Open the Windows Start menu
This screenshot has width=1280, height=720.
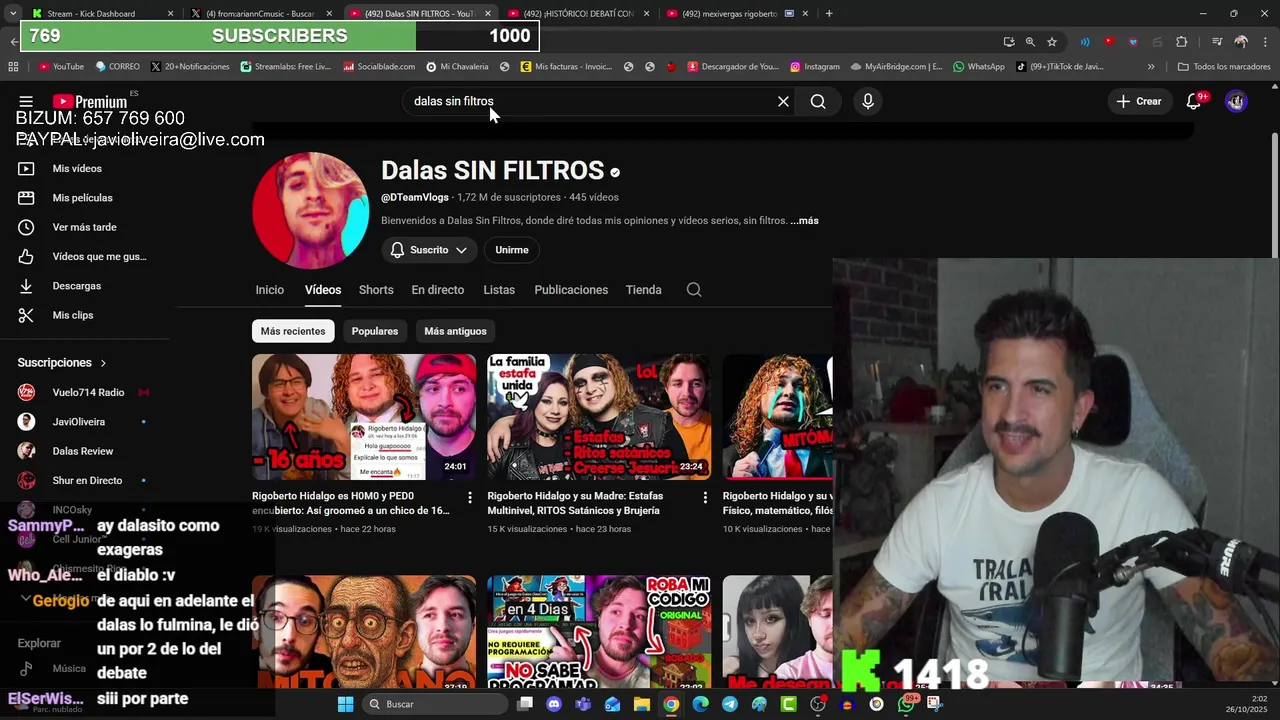click(x=345, y=704)
